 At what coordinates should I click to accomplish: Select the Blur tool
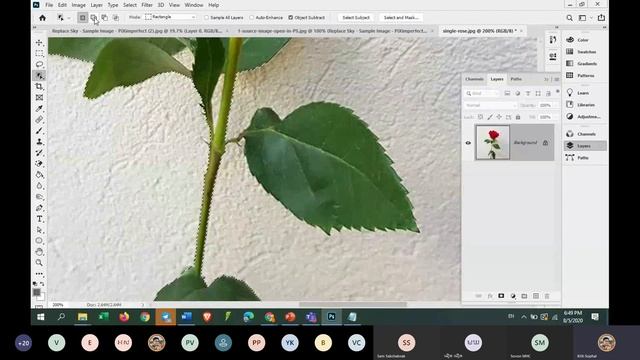pos(39,186)
